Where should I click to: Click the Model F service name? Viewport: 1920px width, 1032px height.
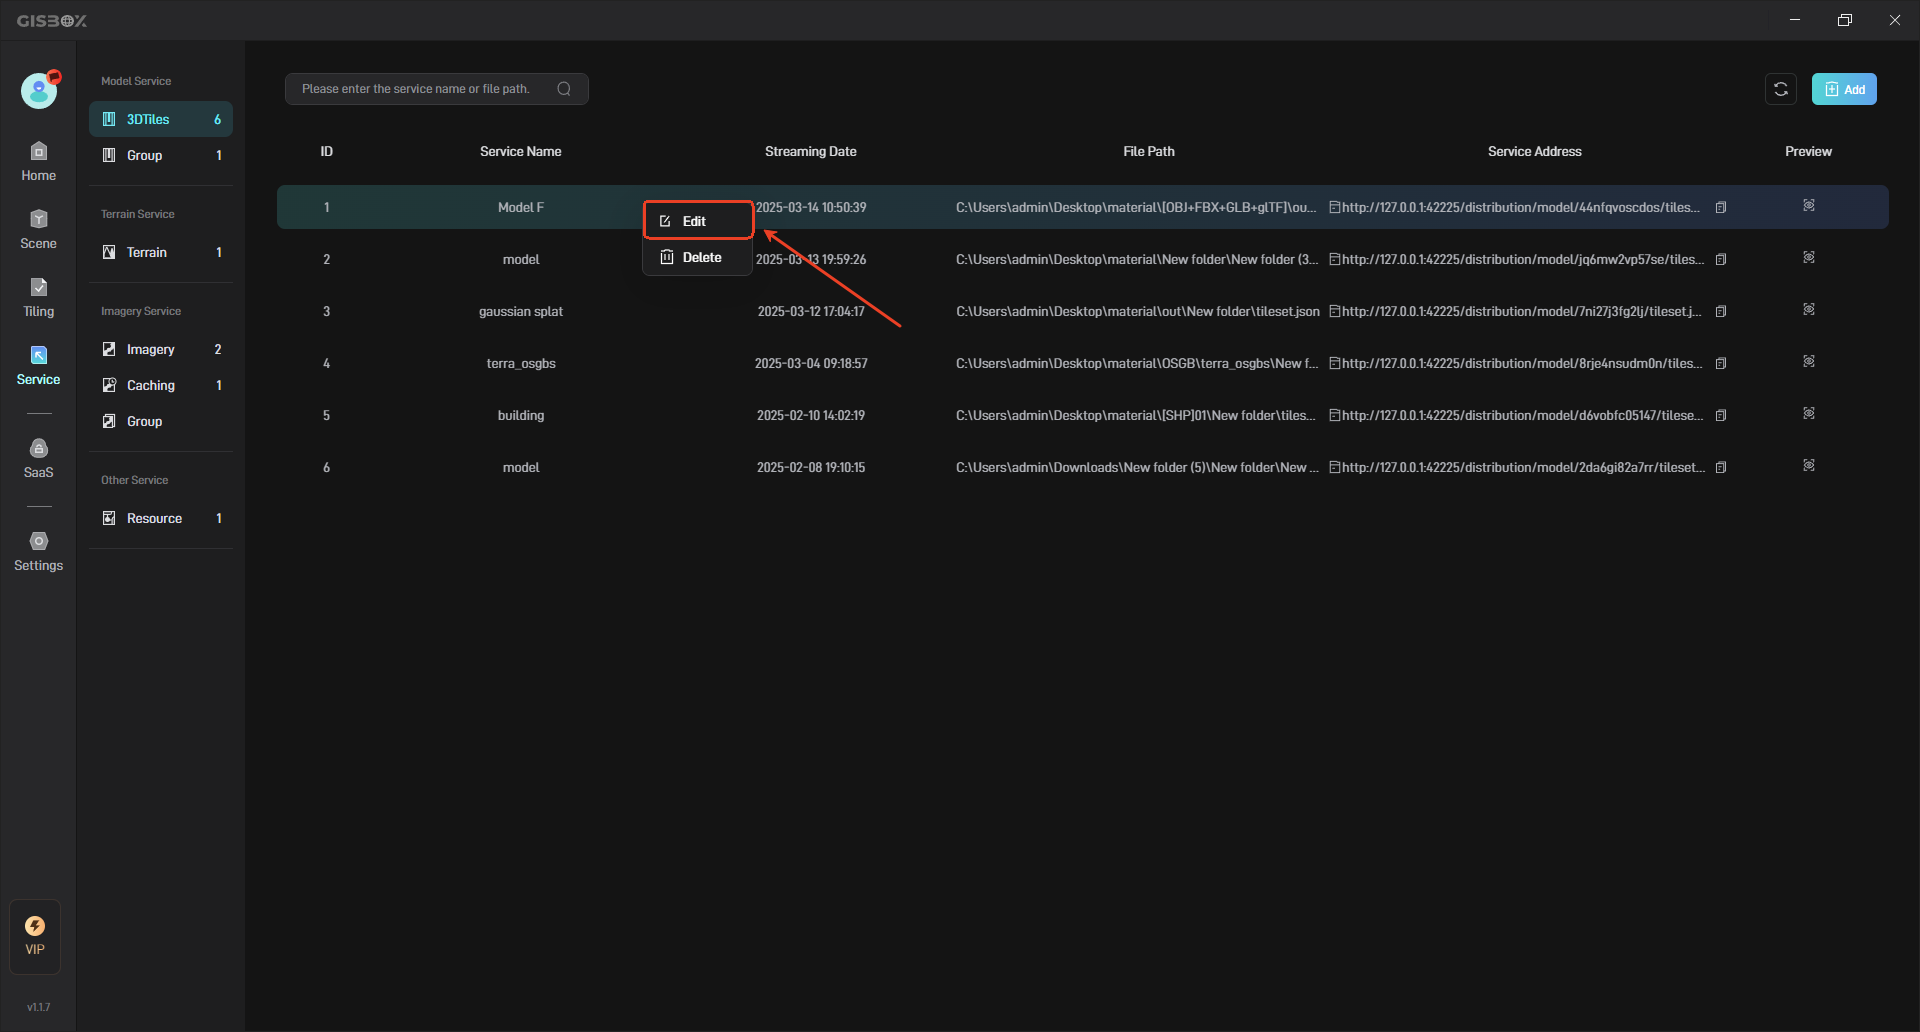pyautogui.click(x=521, y=207)
